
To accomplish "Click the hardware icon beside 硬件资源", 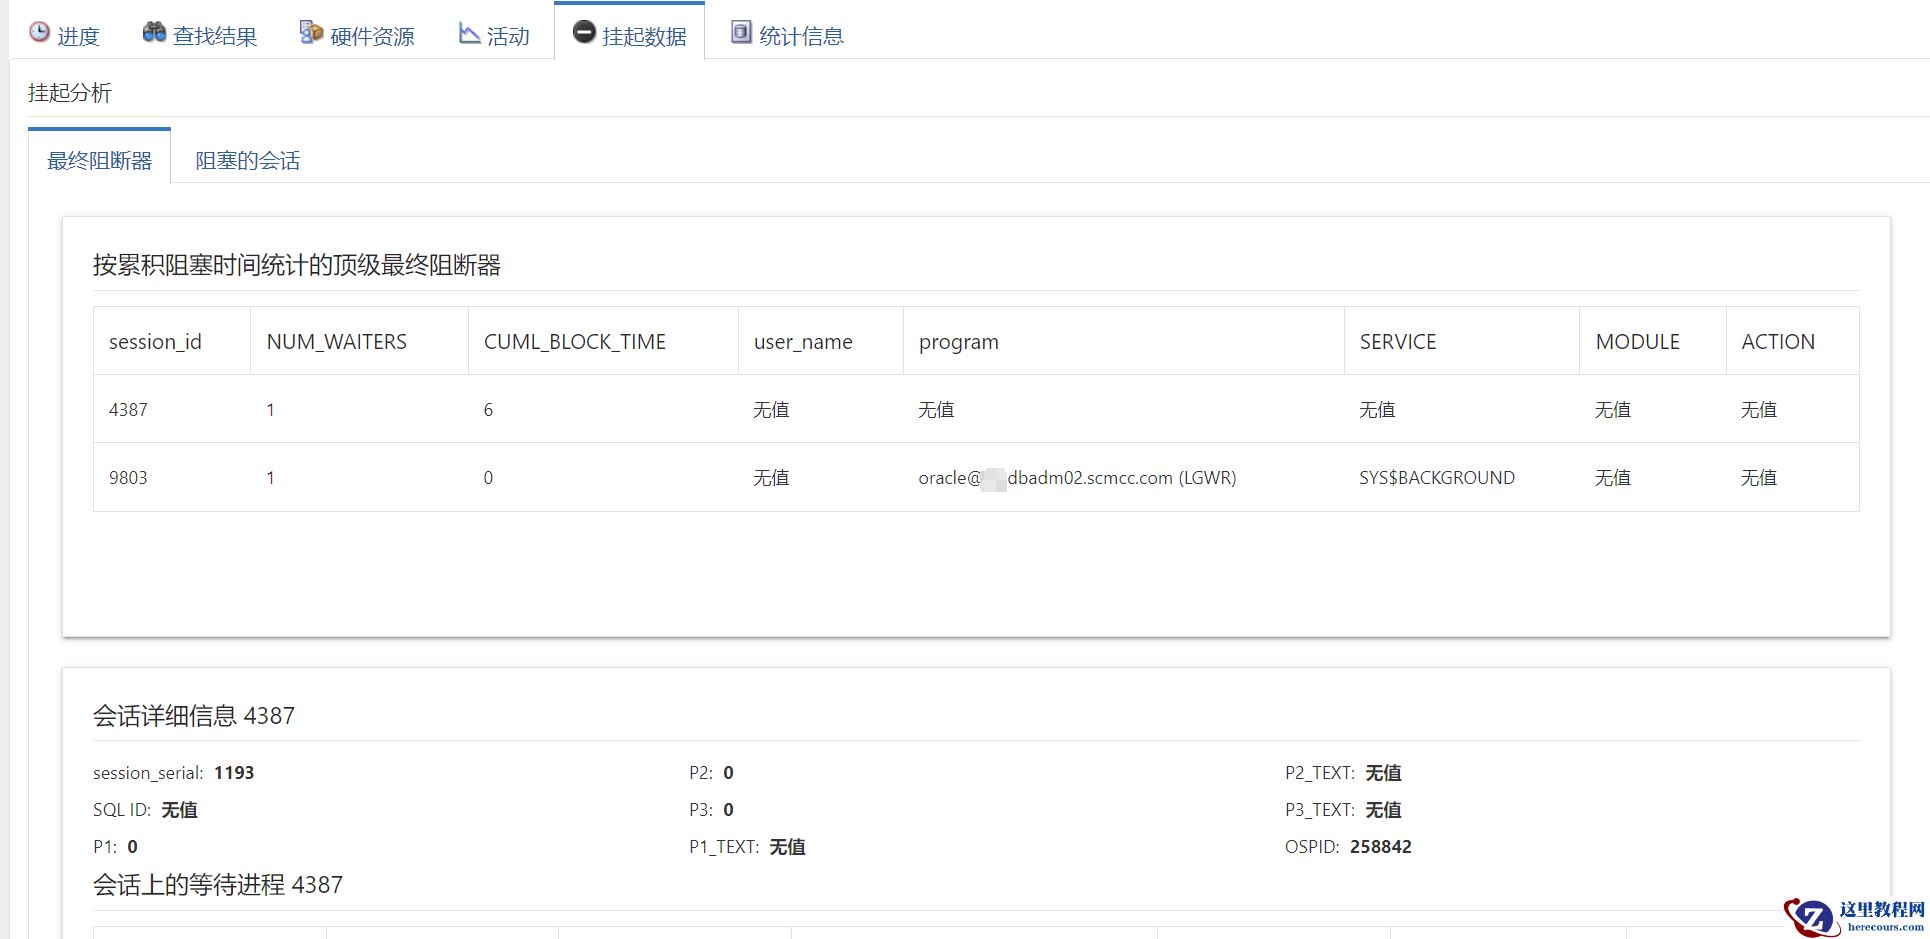I will click(x=311, y=32).
